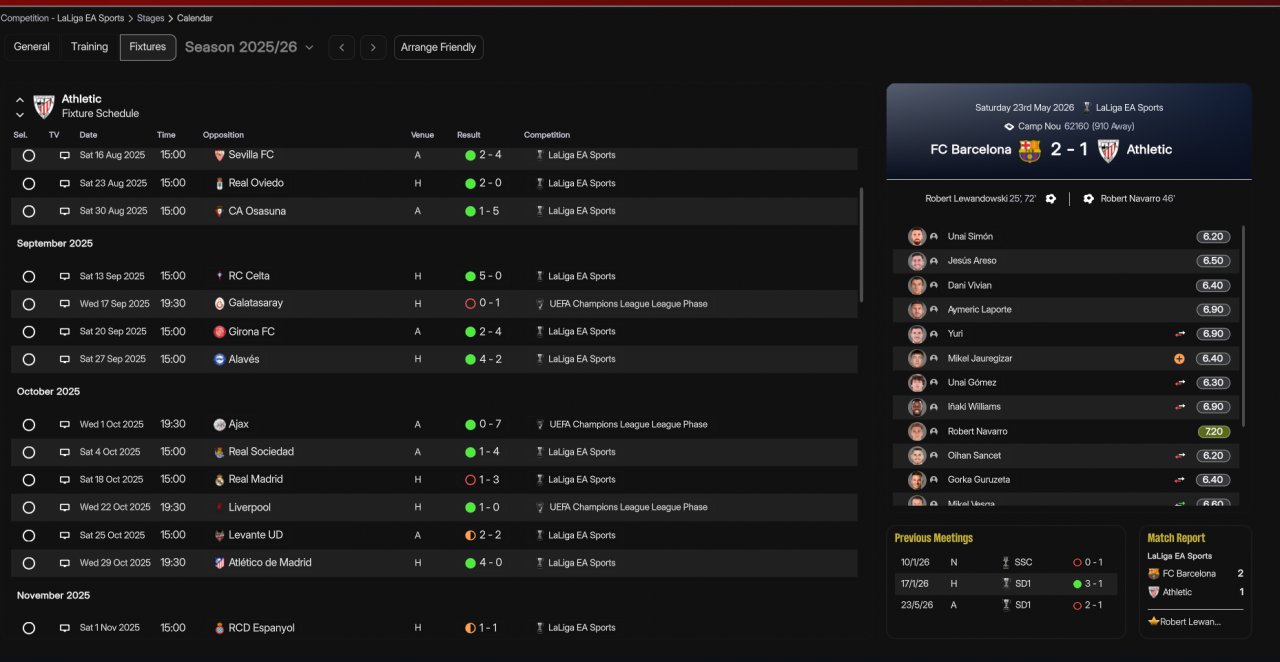The width and height of the screenshot is (1280, 662).
Task: Click the 5 - 0 result for RC Celta
Action: click(x=490, y=276)
